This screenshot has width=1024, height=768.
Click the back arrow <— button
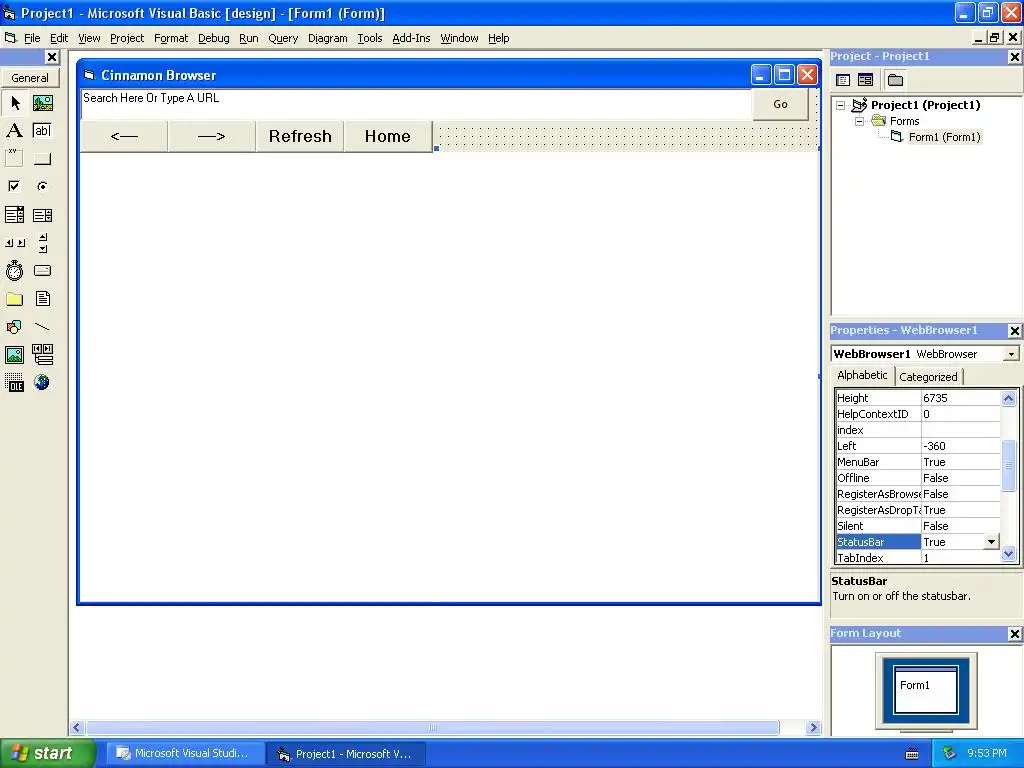pyautogui.click(x=124, y=136)
